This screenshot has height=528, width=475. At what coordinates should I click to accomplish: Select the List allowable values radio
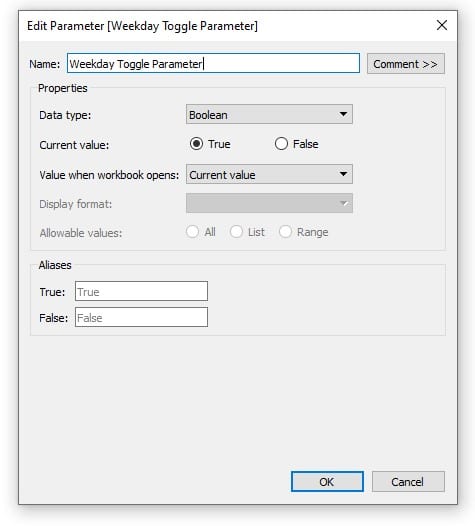(236, 232)
